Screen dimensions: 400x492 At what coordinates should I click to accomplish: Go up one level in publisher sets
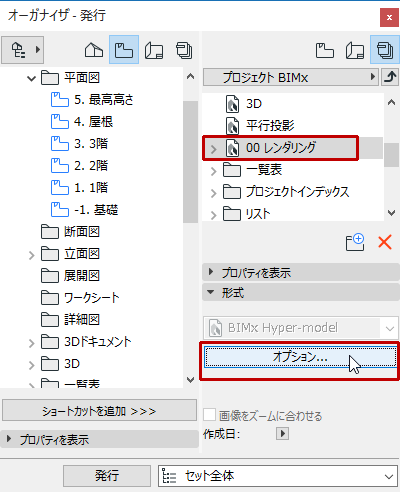390,77
